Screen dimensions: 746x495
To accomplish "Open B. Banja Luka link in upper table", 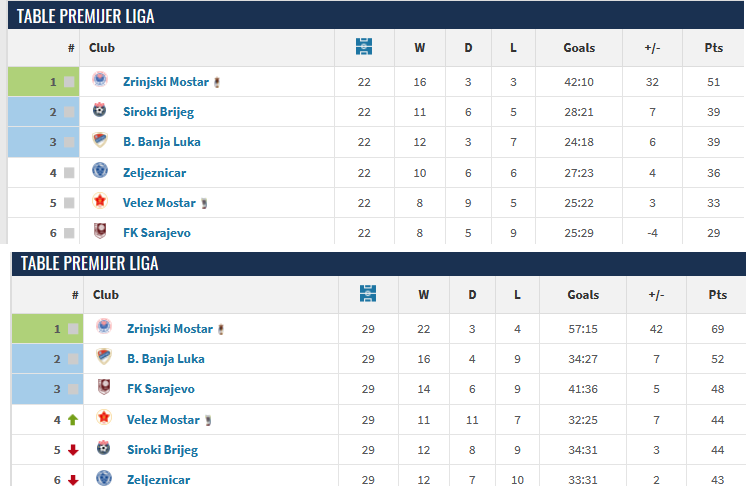I will pyautogui.click(x=162, y=142).
